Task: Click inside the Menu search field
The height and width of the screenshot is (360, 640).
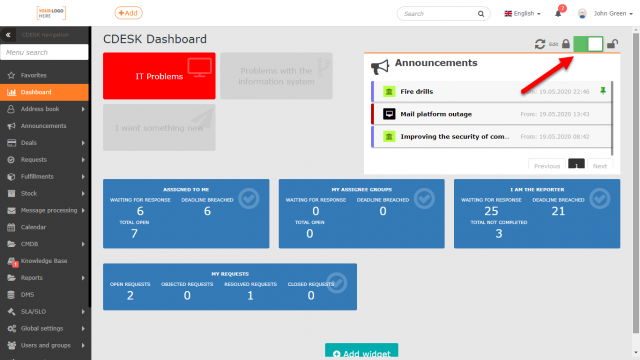Action: pos(44,52)
